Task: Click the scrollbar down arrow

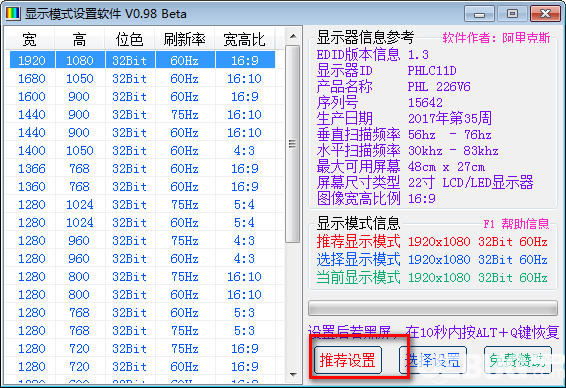Action: (x=293, y=375)
